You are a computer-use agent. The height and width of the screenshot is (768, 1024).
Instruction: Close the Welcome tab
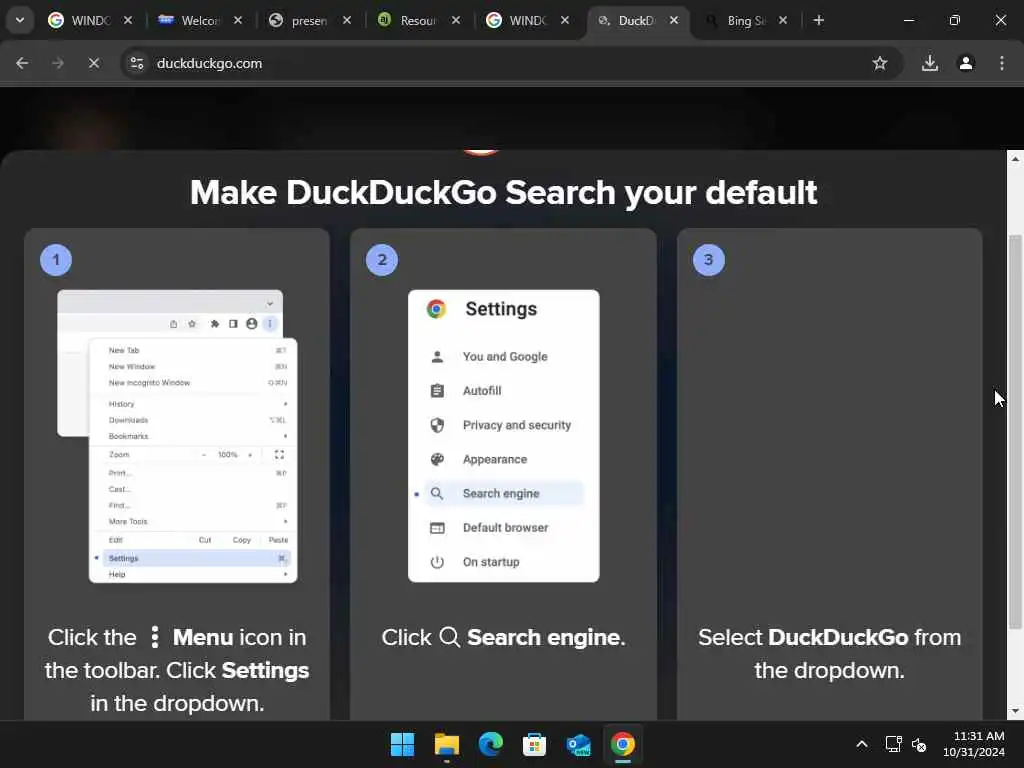click(x=238, y=20)
